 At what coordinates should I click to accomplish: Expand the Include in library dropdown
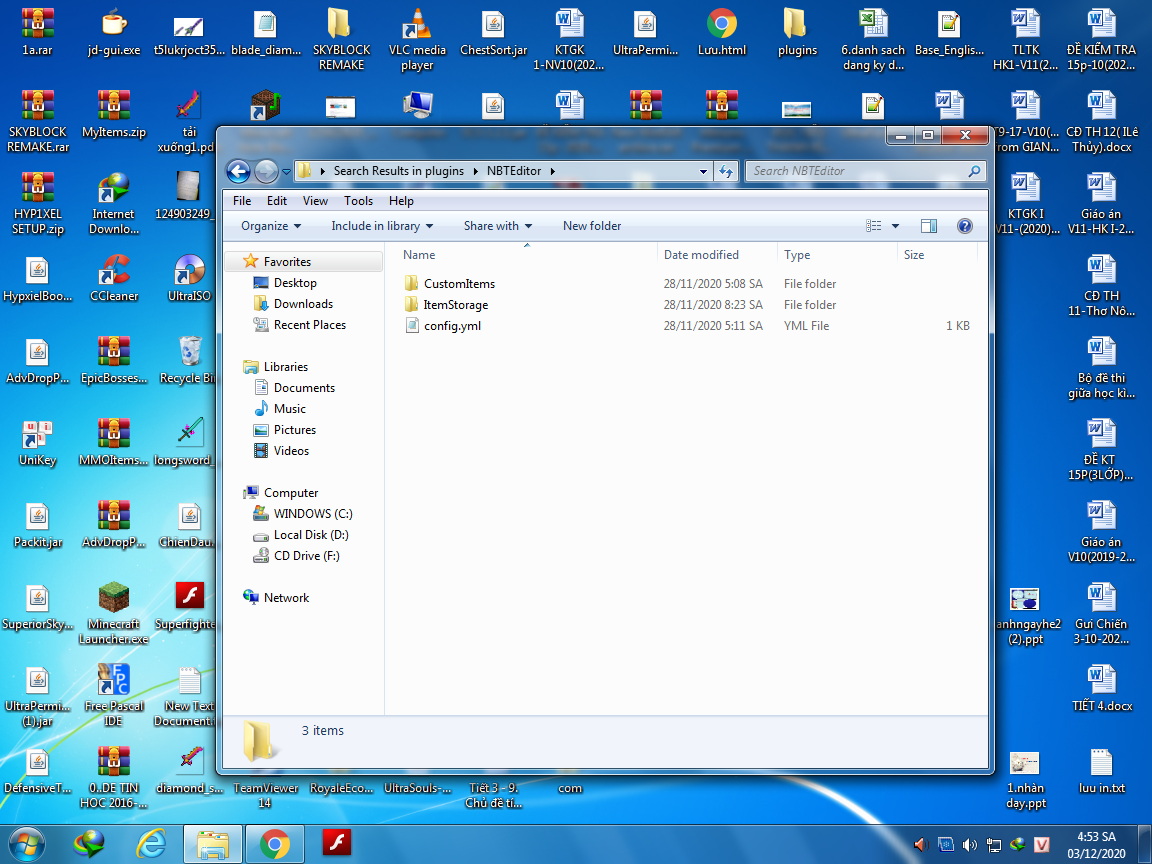click(x=382, y=226)
